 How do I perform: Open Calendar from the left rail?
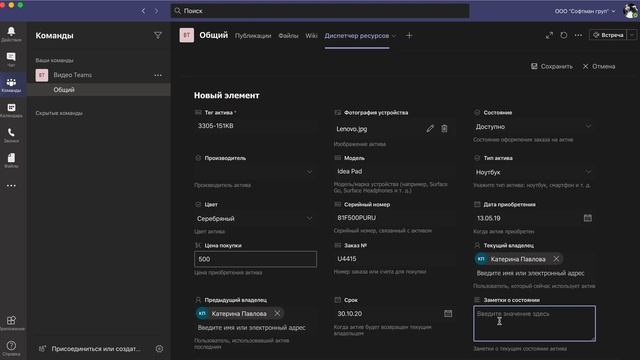(x=11, y=110)
